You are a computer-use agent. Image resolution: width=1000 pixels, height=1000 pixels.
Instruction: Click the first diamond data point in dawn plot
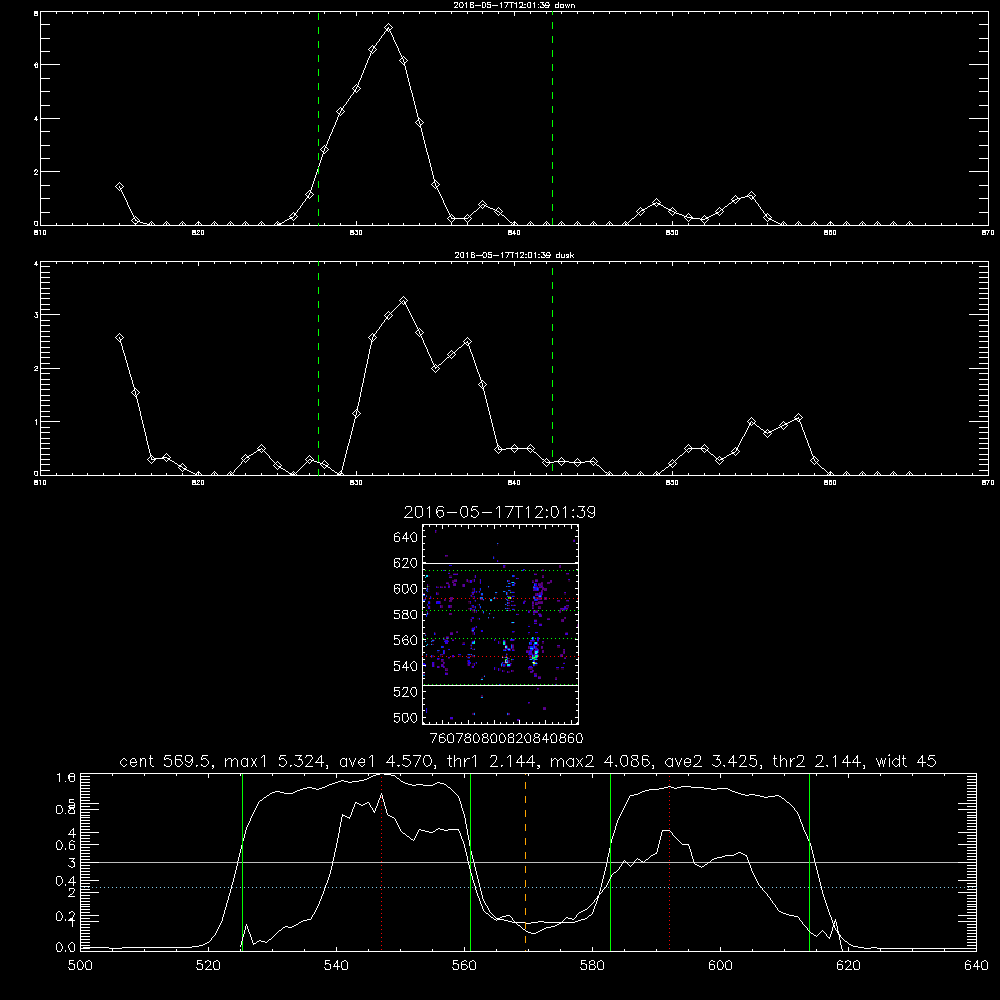coord(119,187)
